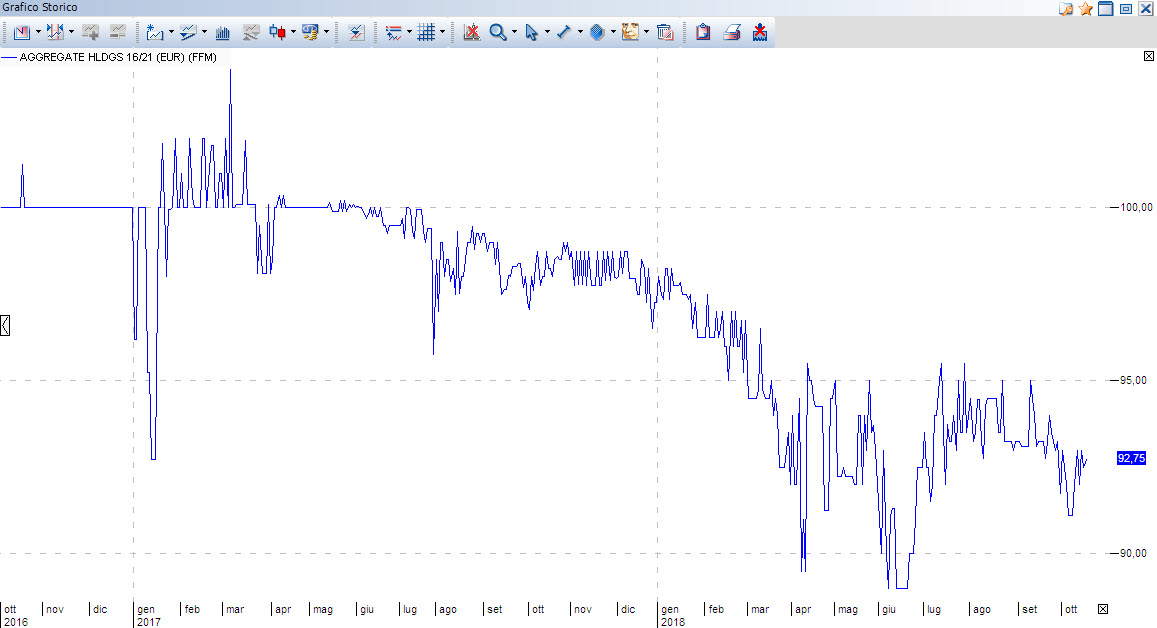Click the 92,75 current price marker
Viewport: 1157px width, 628px height.
[1131, 458]
